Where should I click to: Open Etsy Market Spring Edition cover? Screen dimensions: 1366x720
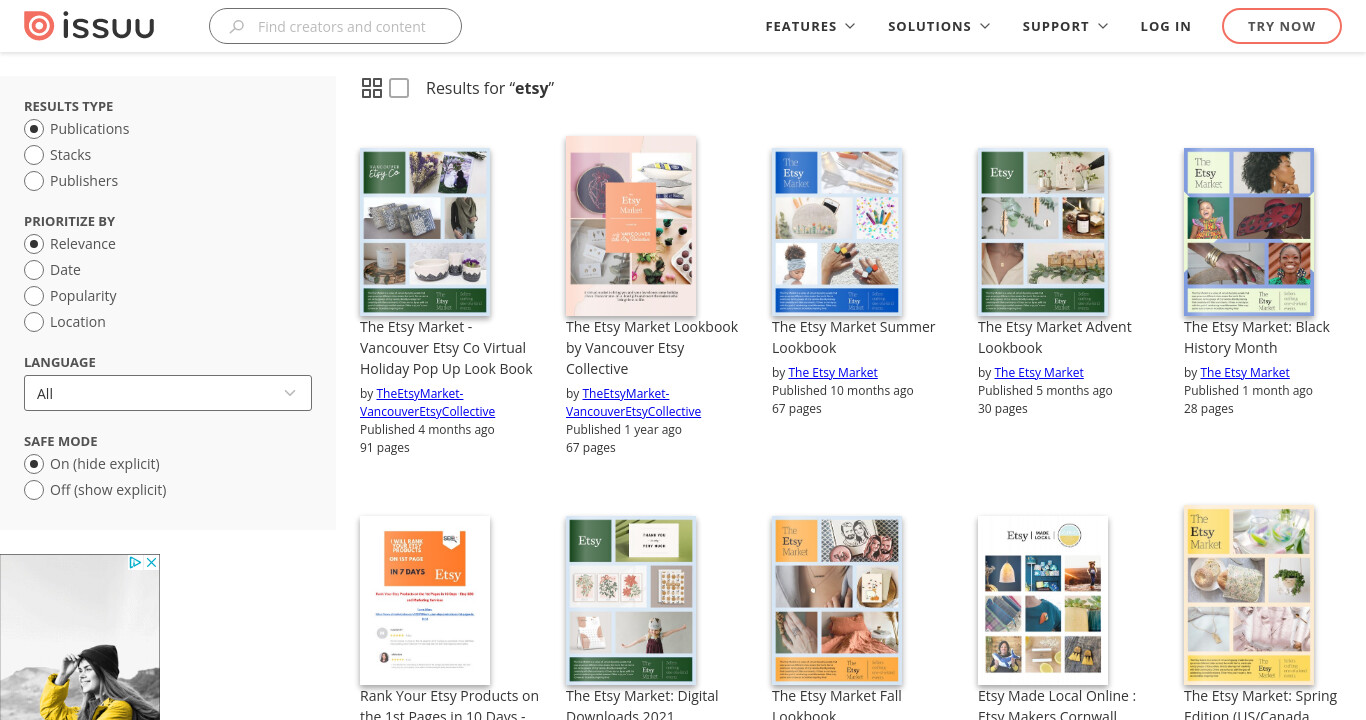pos(1249,595)
